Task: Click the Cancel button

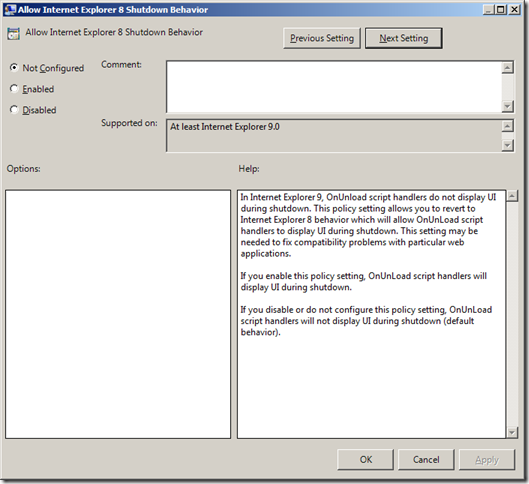Action: (x=426, y=459)
